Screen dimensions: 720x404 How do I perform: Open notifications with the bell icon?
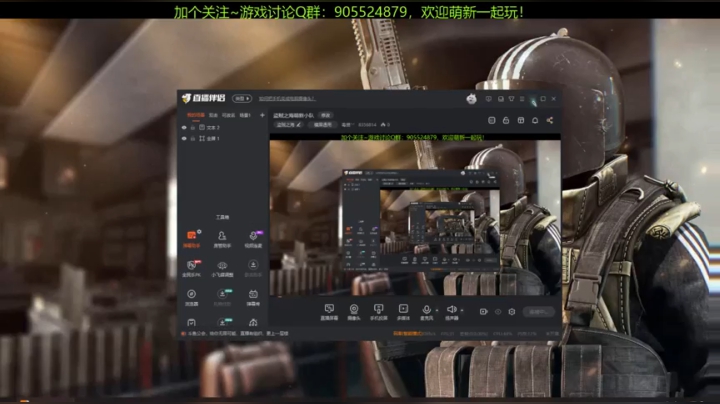[535, 120]
